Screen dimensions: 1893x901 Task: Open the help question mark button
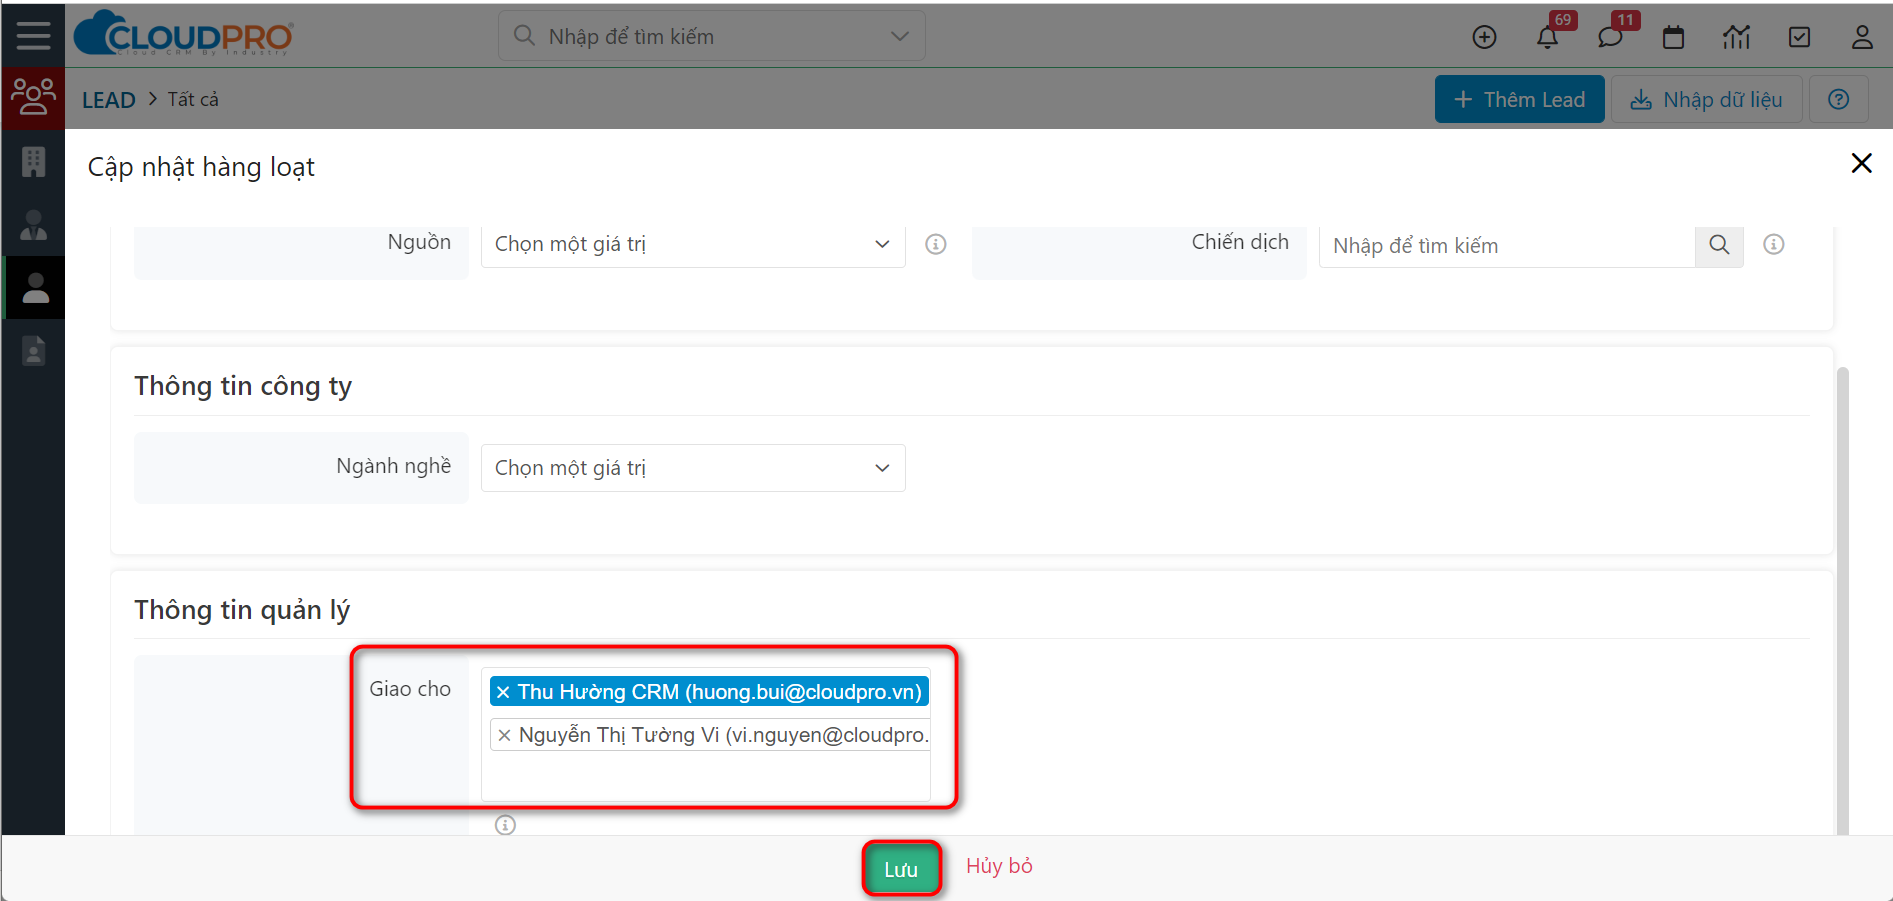pyautogui.click(x=1838, y=99)
